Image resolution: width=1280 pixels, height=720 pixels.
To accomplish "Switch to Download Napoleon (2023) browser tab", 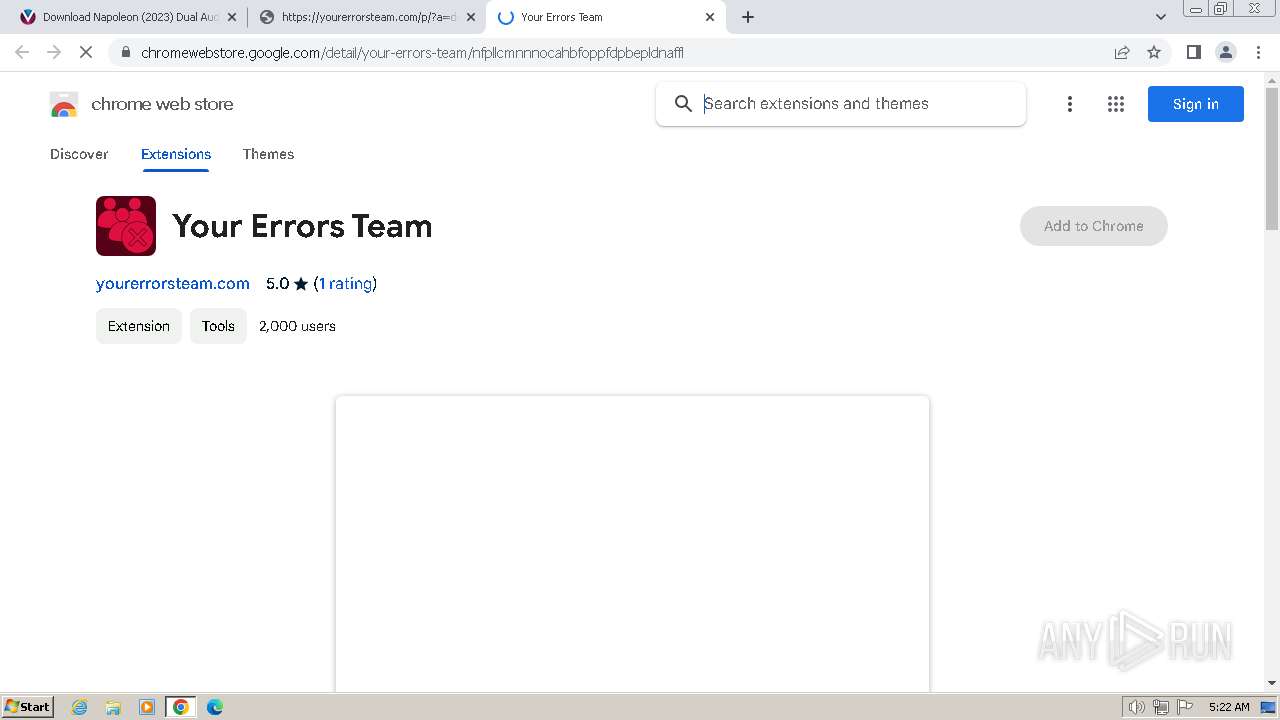I will pos(129,17).
